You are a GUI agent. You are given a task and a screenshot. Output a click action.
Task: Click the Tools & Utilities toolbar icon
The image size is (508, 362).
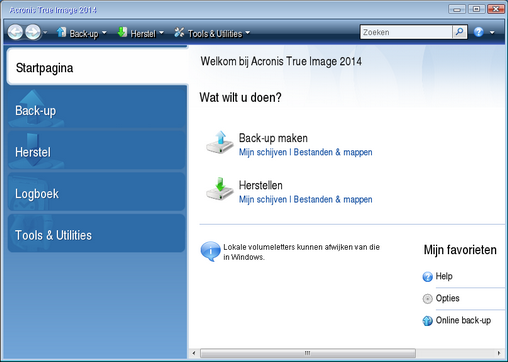coord(179,32)
